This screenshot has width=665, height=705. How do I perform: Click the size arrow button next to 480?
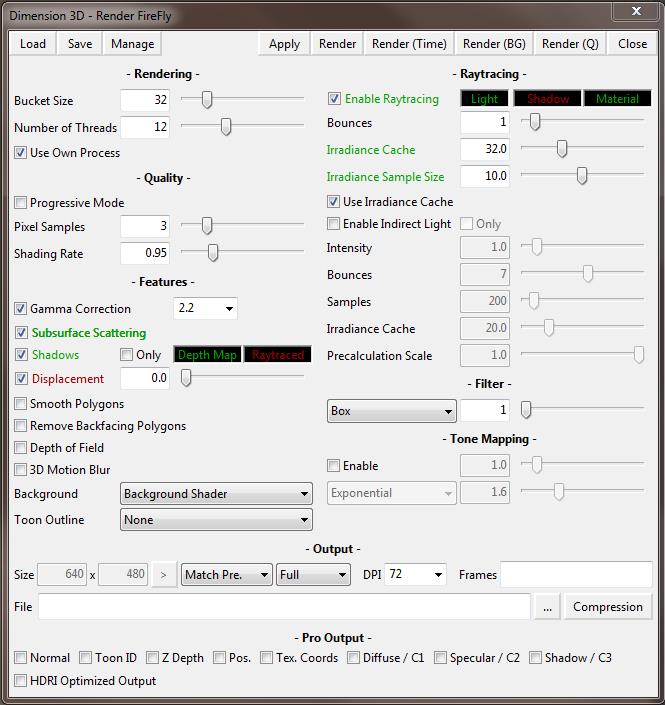[x=163, y=575]
